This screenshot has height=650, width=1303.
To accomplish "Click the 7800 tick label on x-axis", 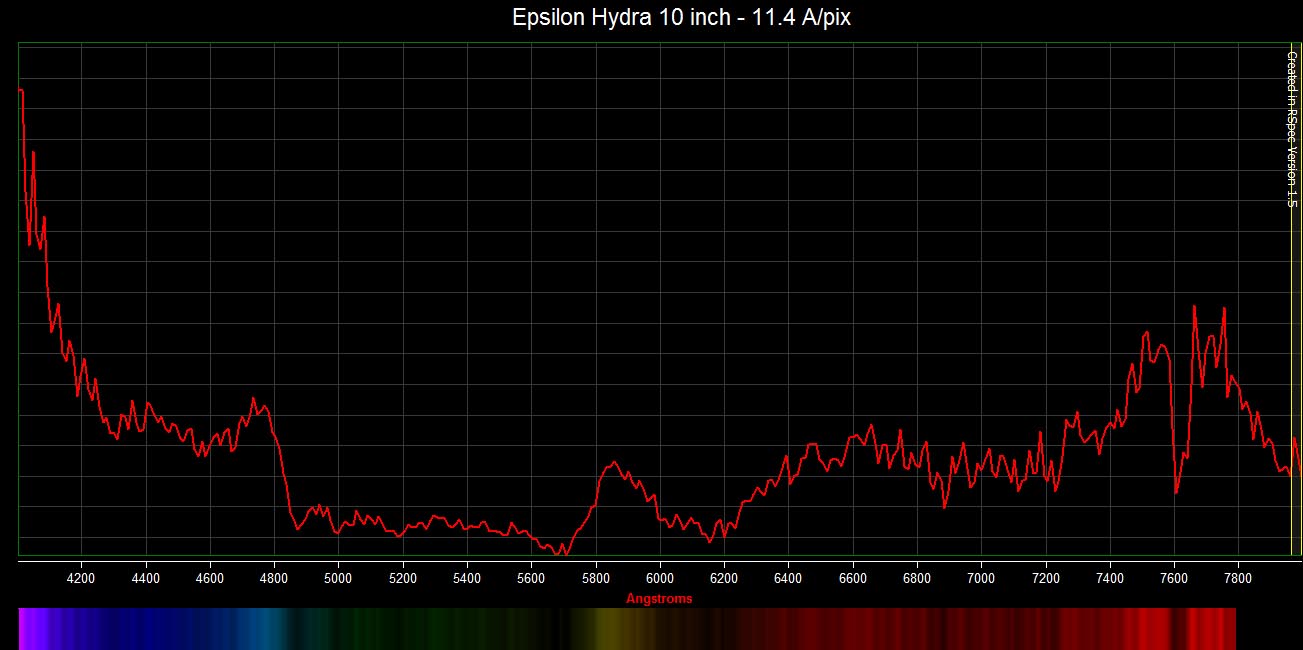I will [1238, 578].
